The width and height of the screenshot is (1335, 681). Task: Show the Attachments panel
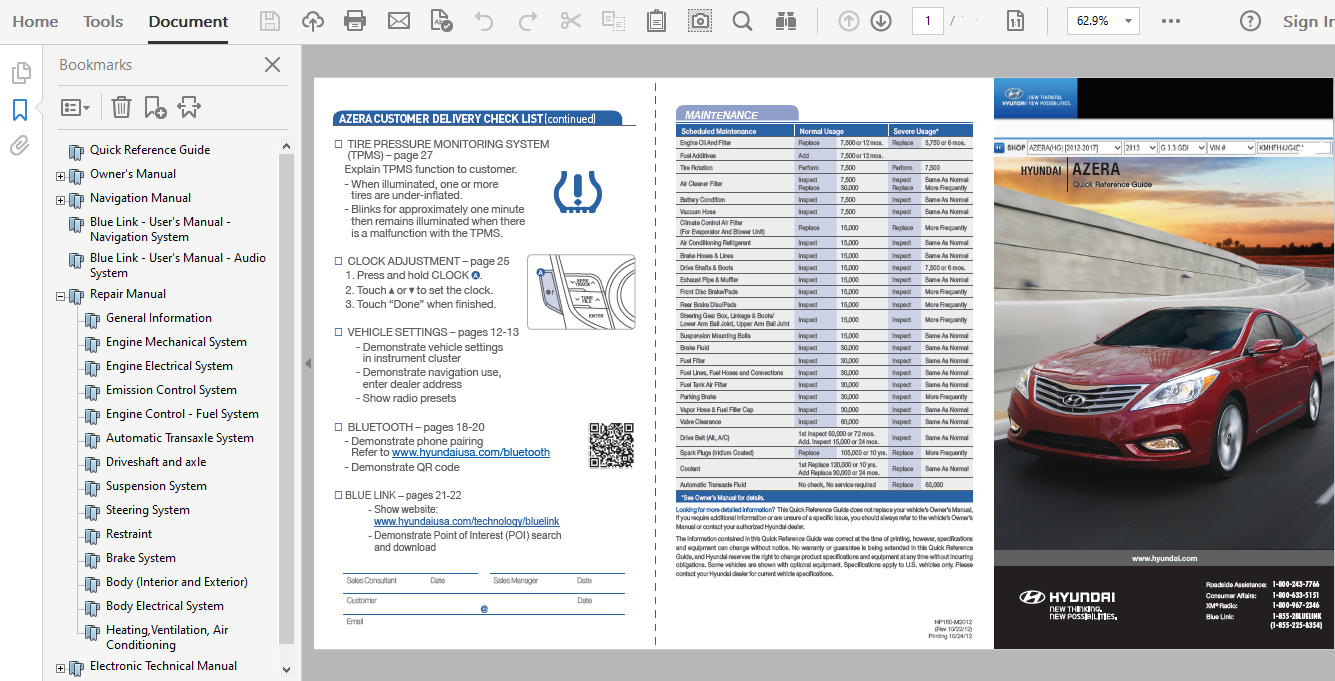(19, 147)
